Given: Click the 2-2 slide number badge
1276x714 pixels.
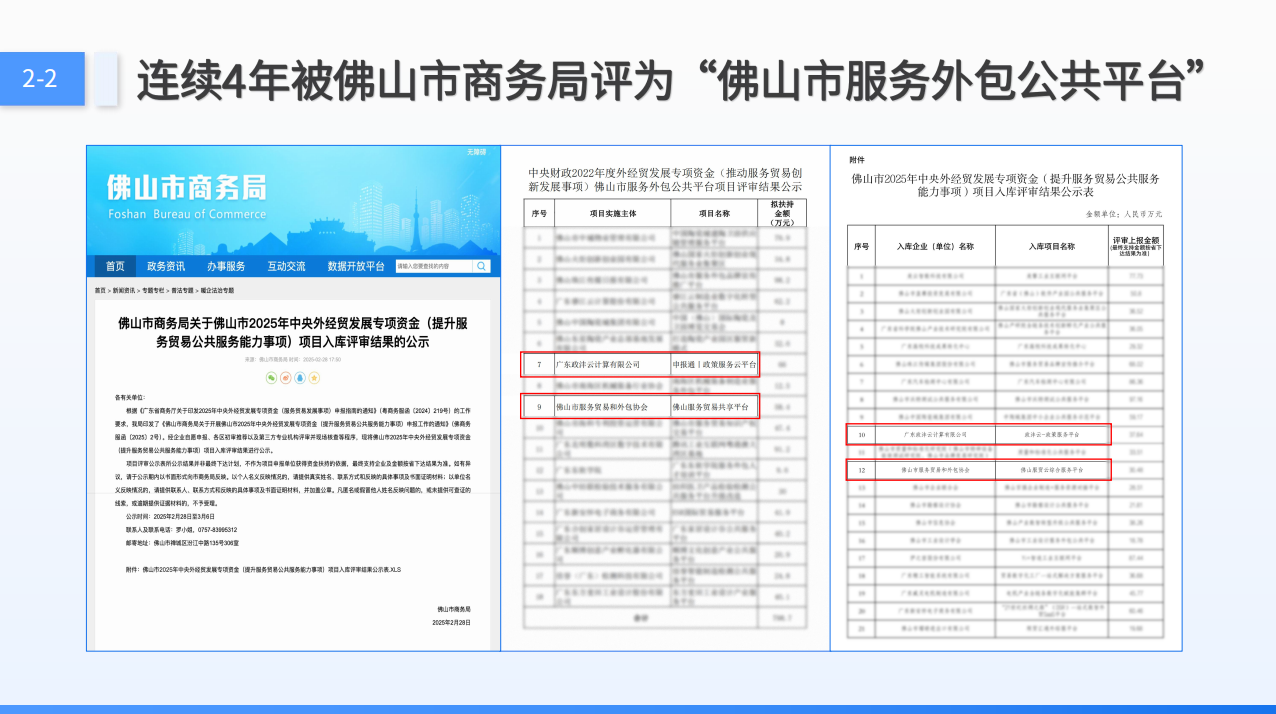Looking at the screenshot, I should coord(41,79).
